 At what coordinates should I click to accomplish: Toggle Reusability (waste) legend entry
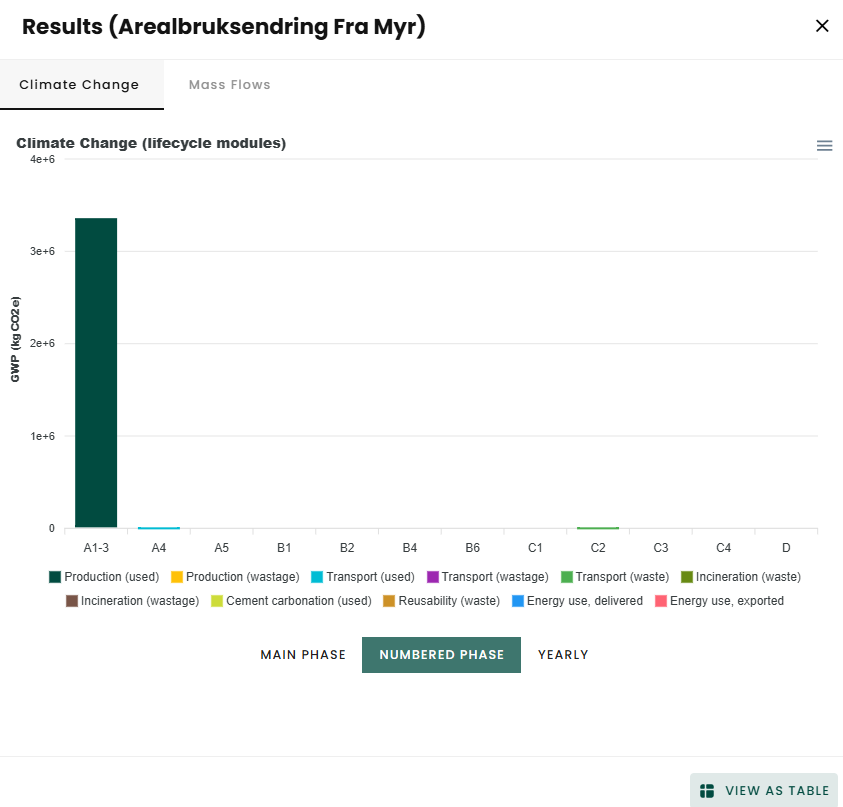pos(441,601)
